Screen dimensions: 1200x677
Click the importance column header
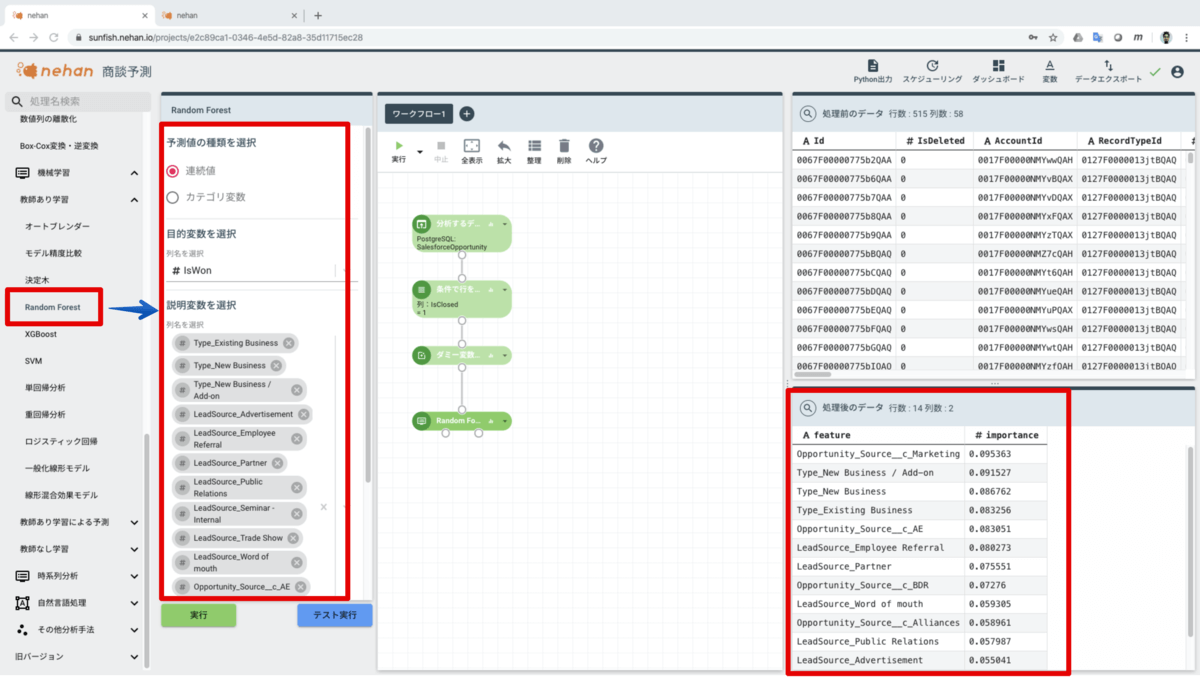coord(1007,435)
